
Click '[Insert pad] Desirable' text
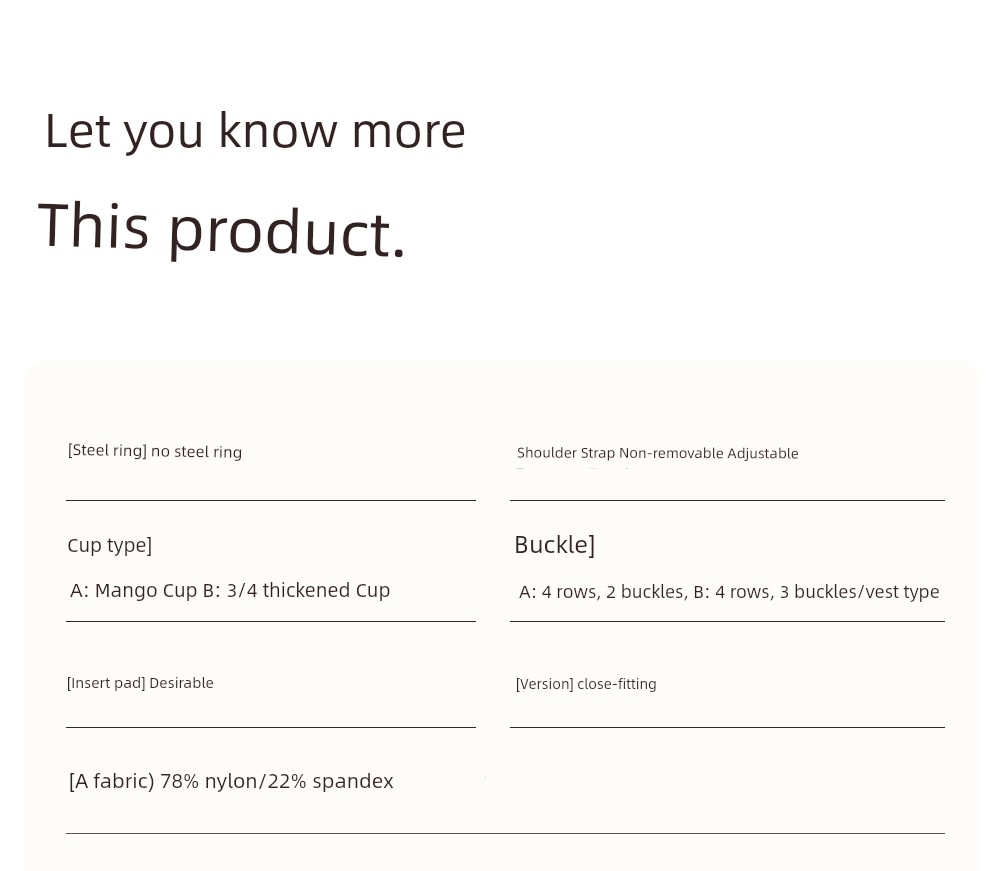[x=140, y=683]
